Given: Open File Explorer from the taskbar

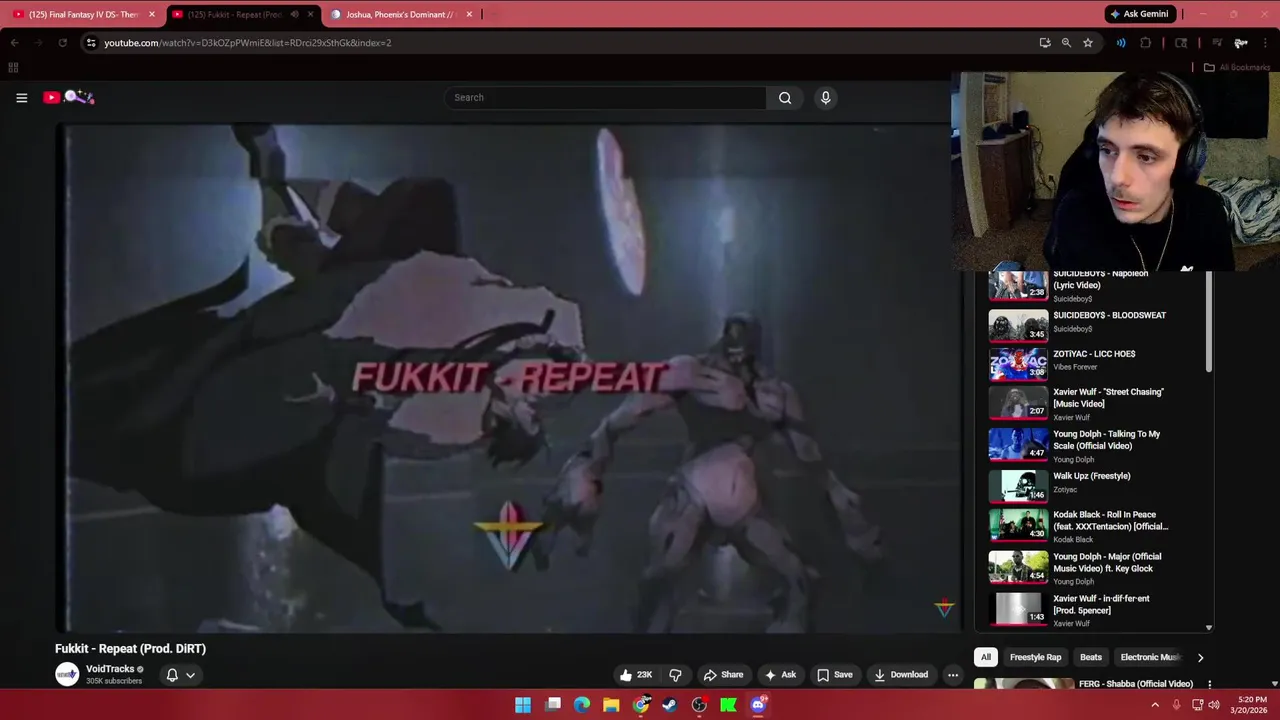Looking at the screenshot, I should (611, 705).
